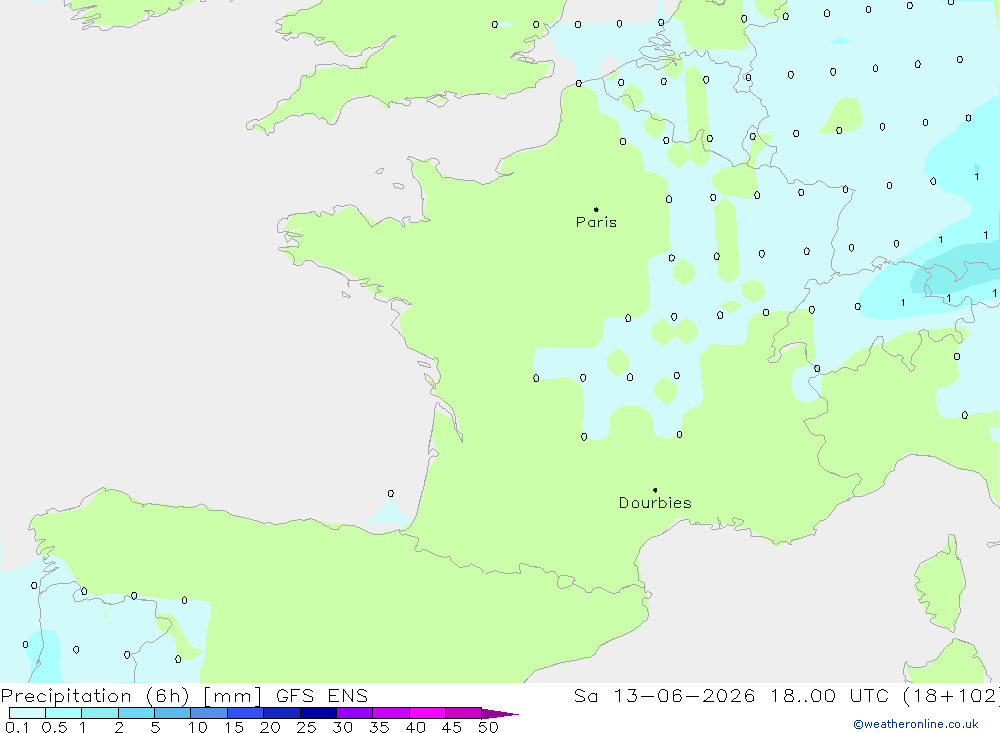Choose the 30–35 mm purple legend box
Image resolution: width=1000 pixels, height=733 pixels.
pyautogui.click(x=355, y=713)
